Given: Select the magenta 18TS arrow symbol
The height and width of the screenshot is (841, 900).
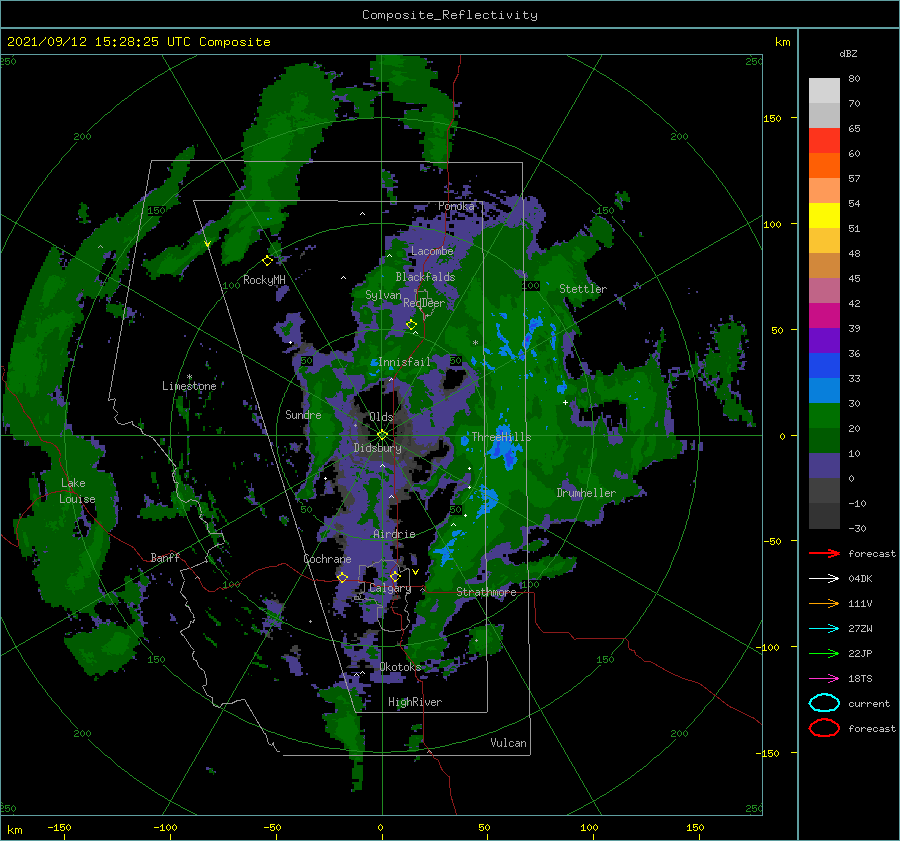Looking at the screenshot, I should [x=824, y=678].
